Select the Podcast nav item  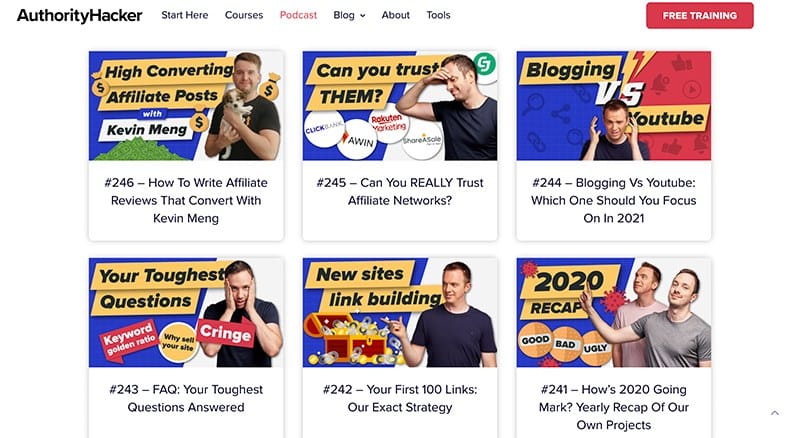point(298,15)
